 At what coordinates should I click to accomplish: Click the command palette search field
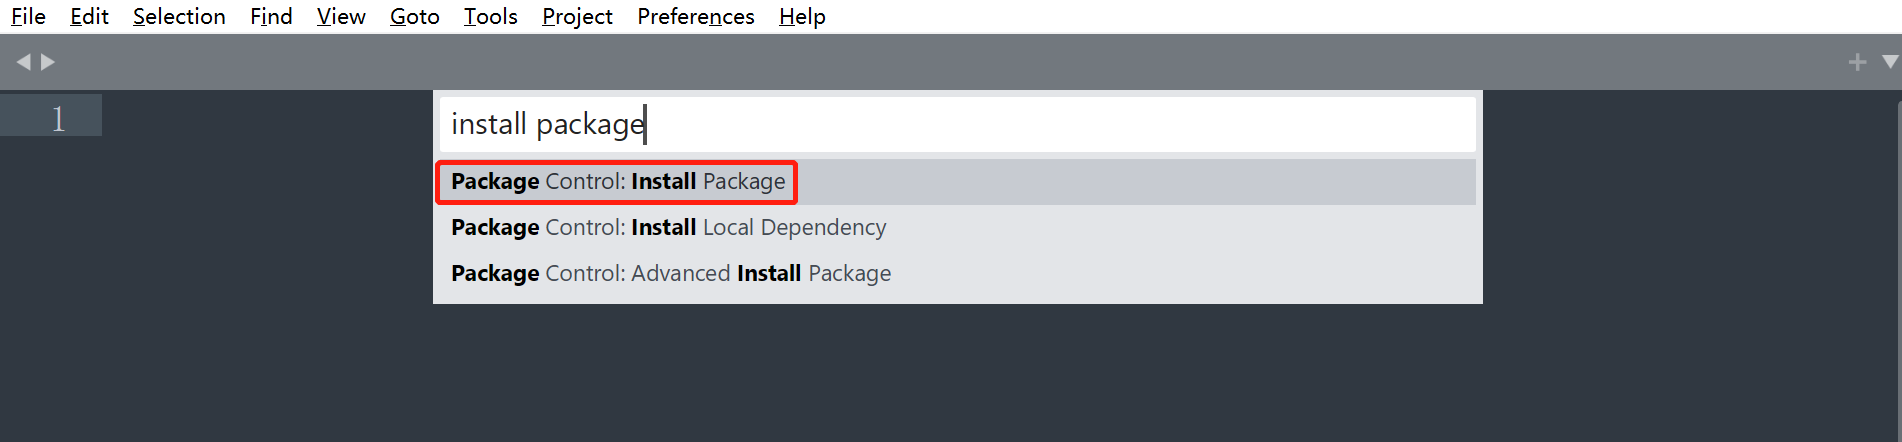tap(957, 124)
